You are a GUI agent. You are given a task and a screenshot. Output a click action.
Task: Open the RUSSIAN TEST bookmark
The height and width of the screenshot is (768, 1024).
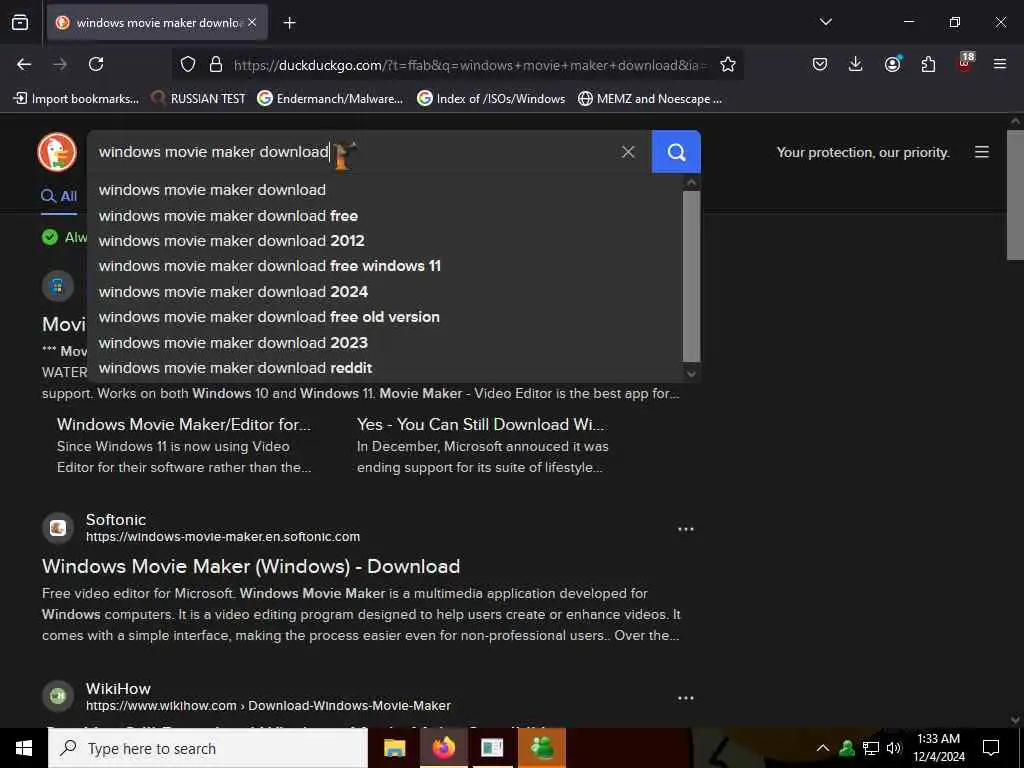pyautogui.click(x=198, y=99)
